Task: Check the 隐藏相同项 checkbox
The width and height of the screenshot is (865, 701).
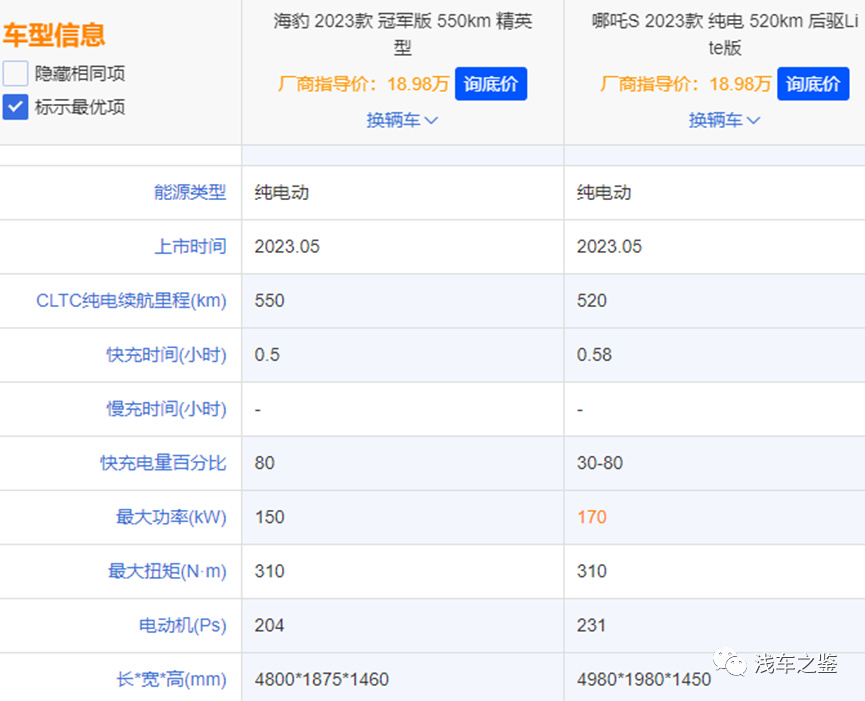Action: tap(15, 73)
